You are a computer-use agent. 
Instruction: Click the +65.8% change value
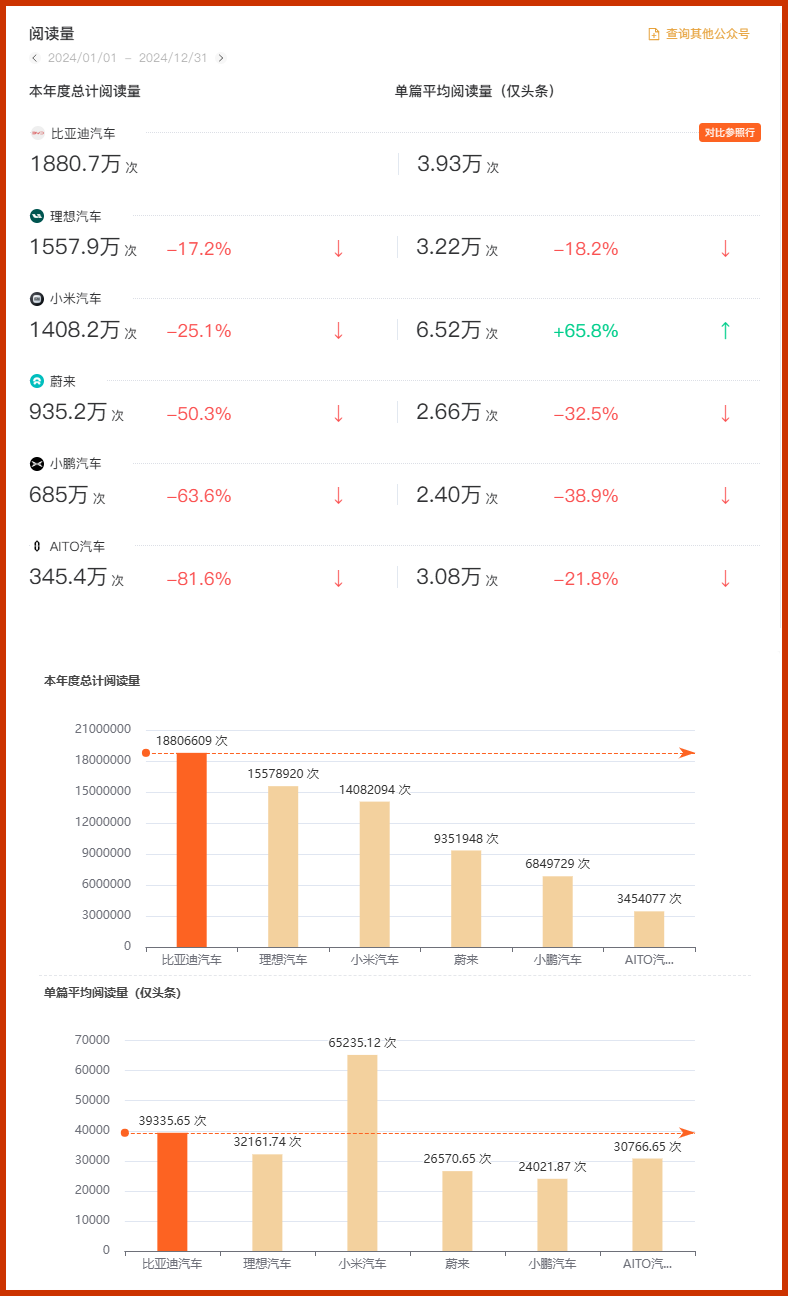coord(586,331)
